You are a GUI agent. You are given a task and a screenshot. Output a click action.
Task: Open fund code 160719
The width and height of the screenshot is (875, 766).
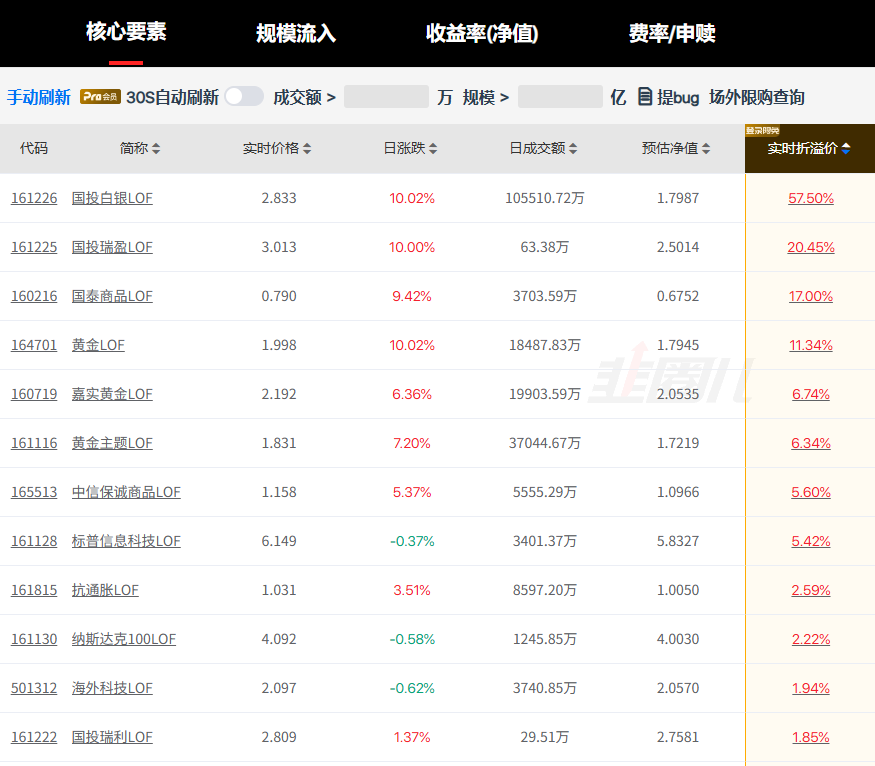click(x=34, y=394)
